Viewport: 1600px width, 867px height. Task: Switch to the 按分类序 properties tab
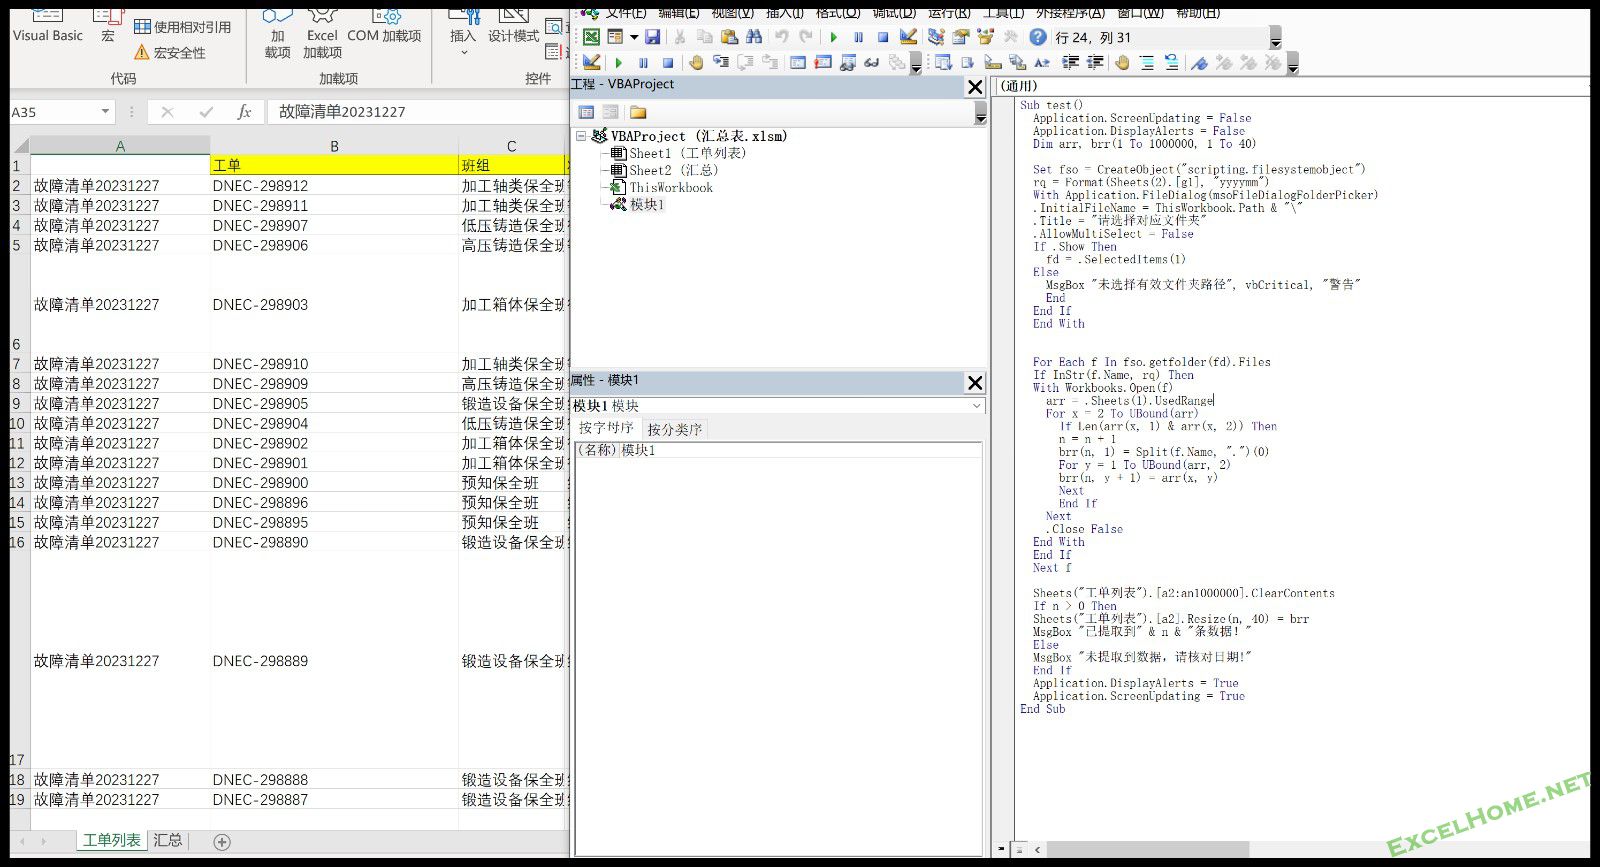pyautogui.click(x=675, y=429)
